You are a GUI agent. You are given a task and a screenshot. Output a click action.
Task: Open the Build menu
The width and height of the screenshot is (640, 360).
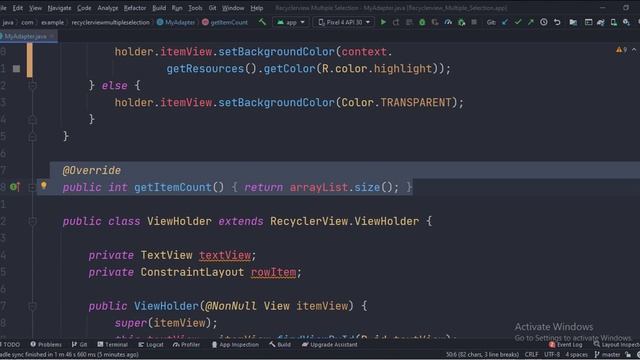(x=159, y=8)
